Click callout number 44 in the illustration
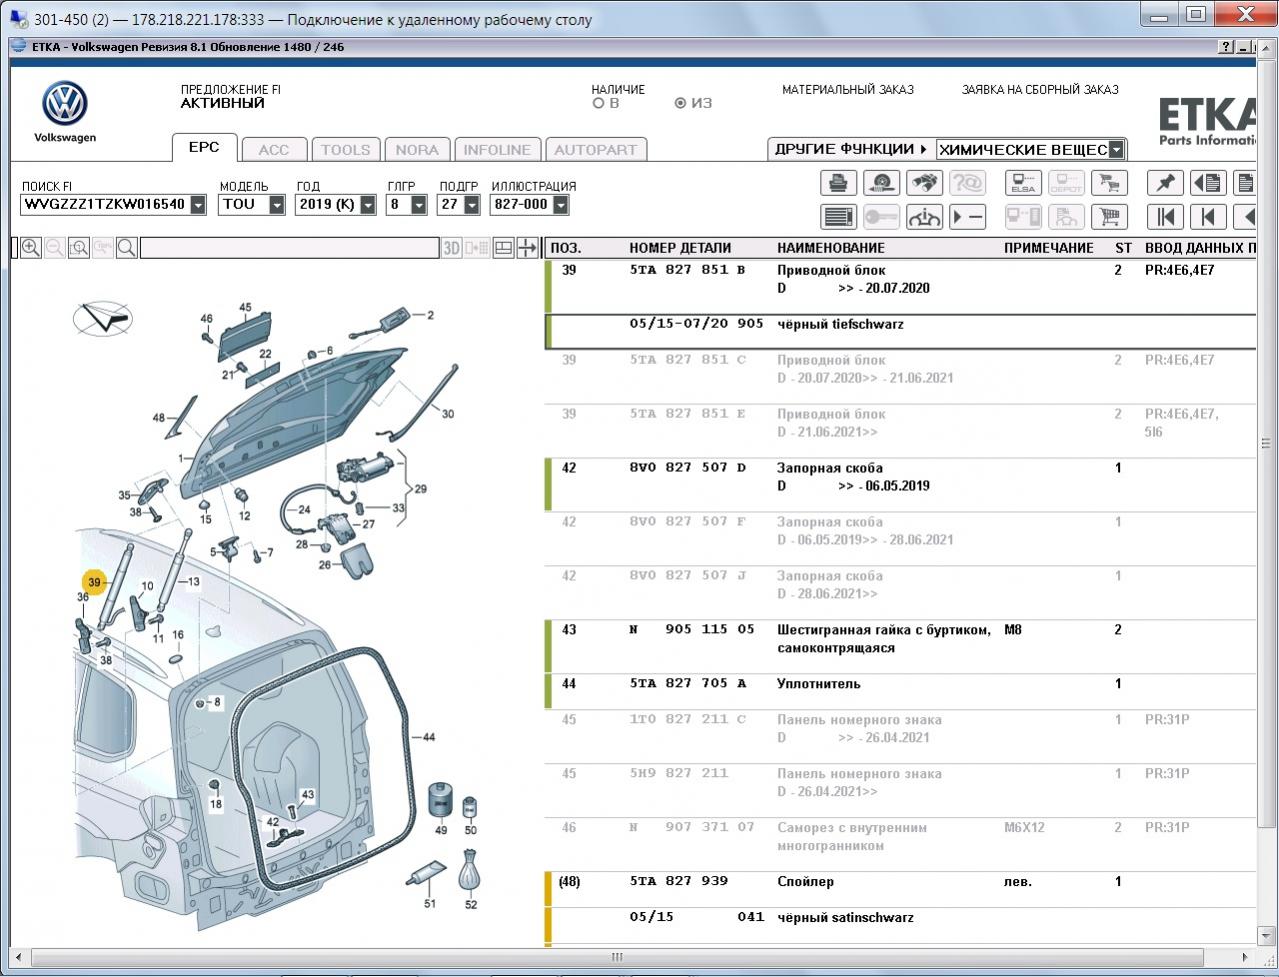Image resolution: width=1279 pixels, height=977 pixels. click(429, 738)
